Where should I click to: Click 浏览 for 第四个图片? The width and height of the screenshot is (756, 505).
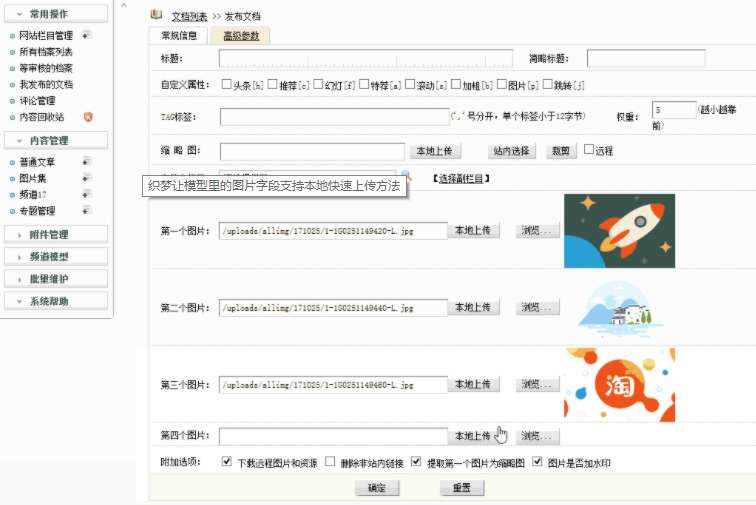click(537, 436)
